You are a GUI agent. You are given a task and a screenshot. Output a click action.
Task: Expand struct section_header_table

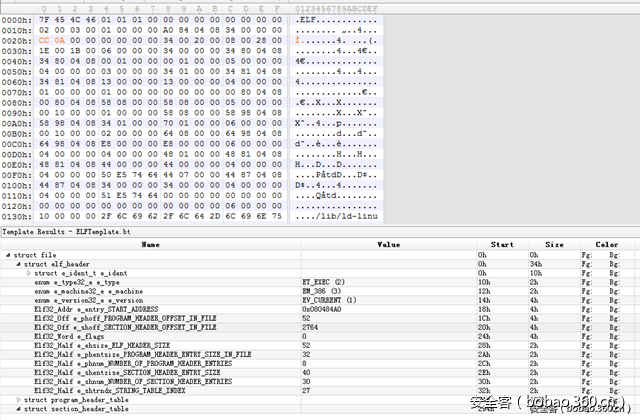[x=17, y=408]
